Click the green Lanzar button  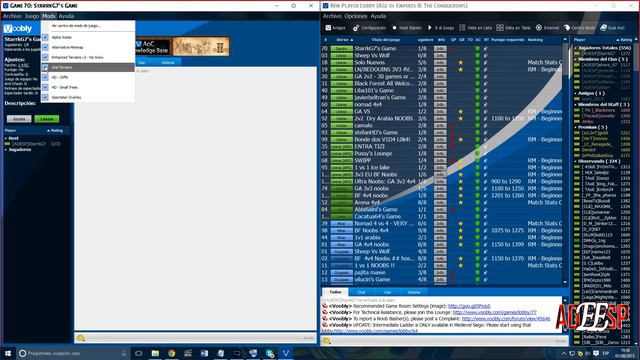(x=47, y=119)
